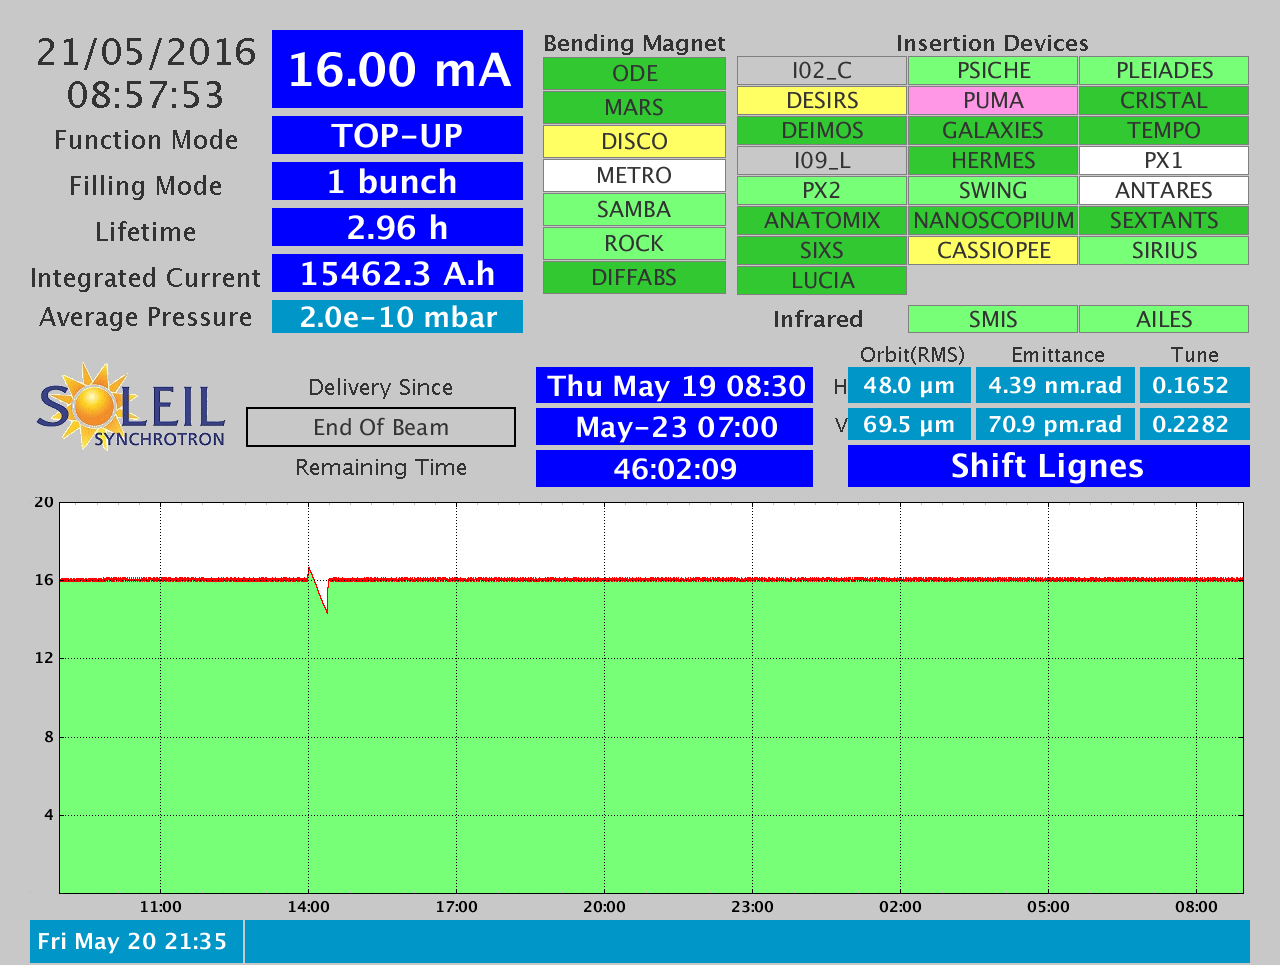Click the Thu May 19 08:30 delivery date
This screenshot has height=965, width=1280.
[x=675, y=386]
